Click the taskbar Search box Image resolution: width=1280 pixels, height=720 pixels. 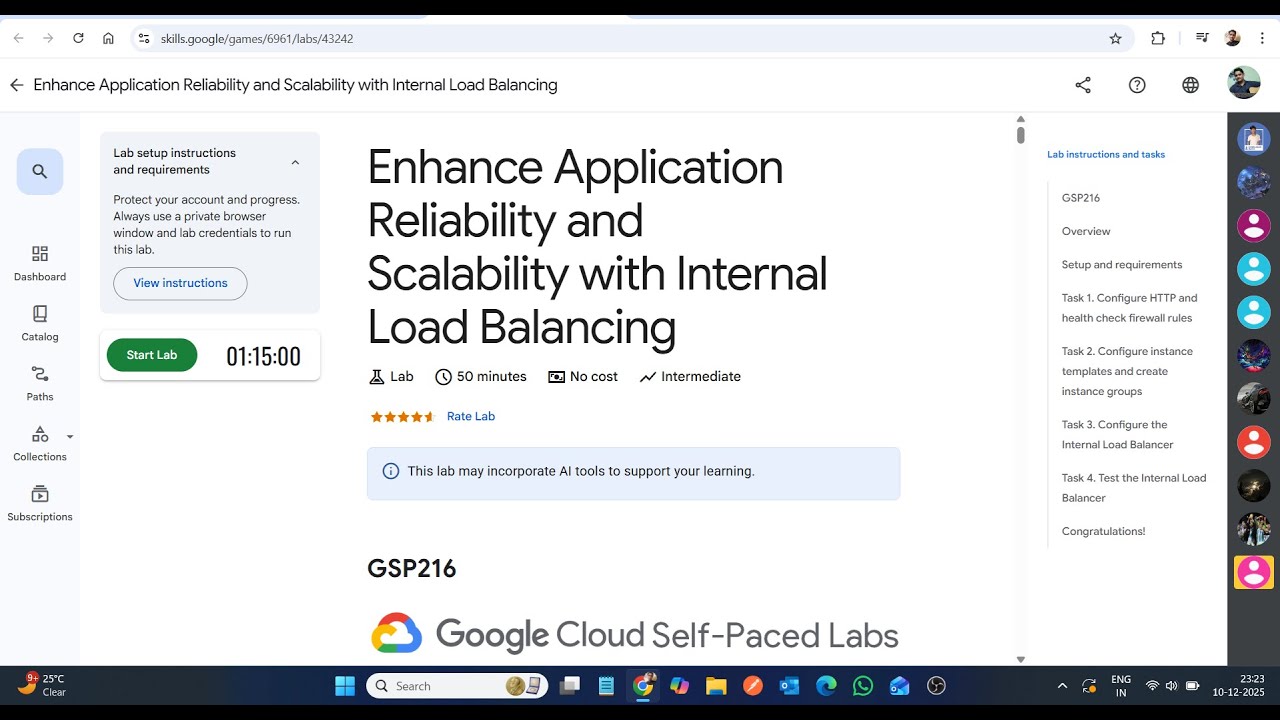[x=458, y=686]
